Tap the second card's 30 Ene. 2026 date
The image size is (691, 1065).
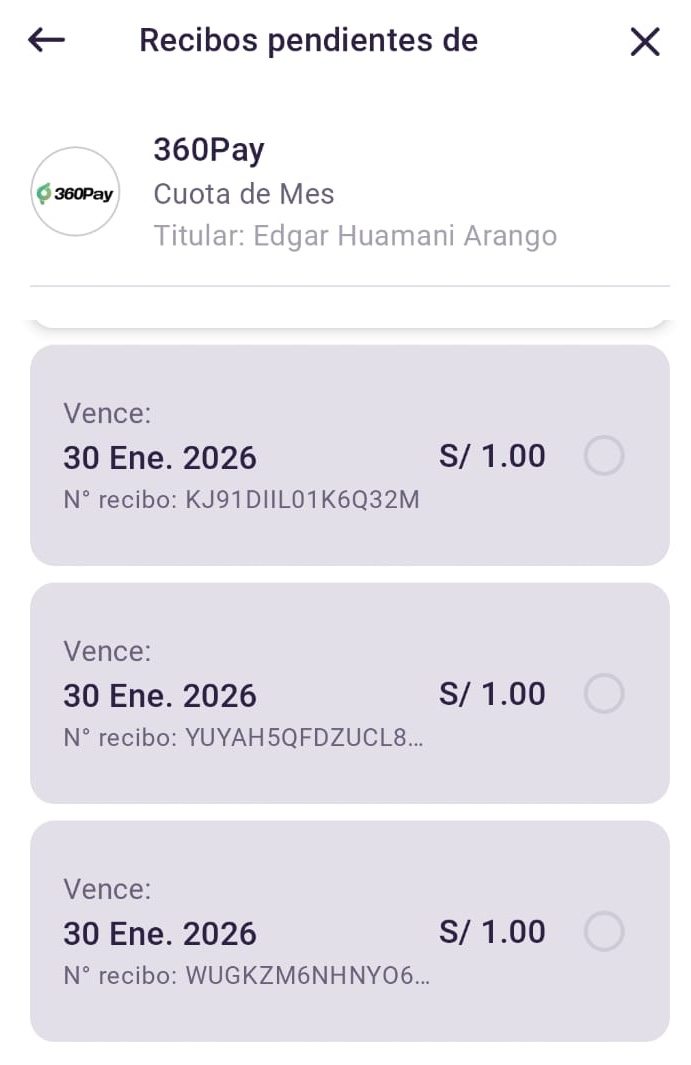point(160,695)
